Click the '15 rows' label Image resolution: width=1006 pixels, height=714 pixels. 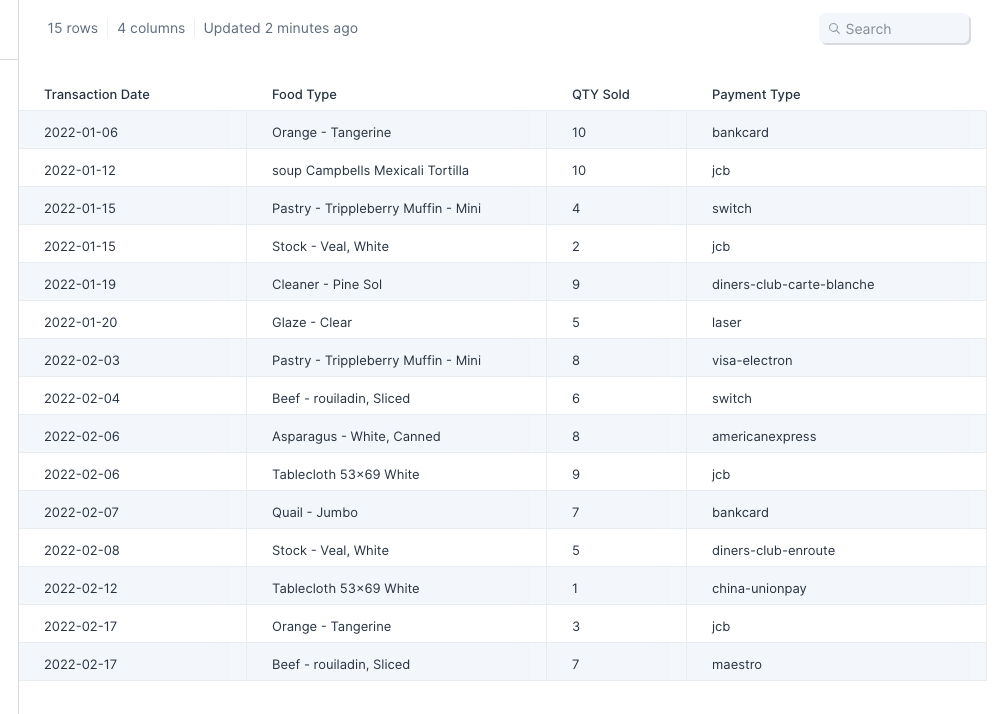[72, 28]
